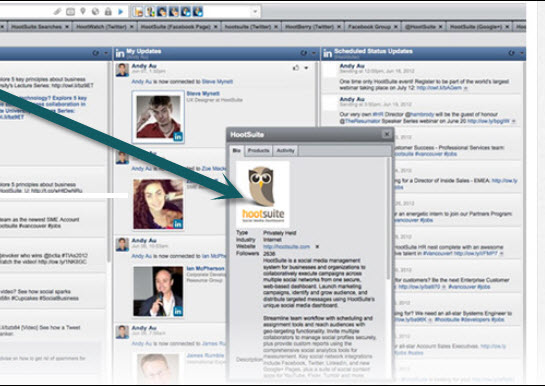Open the hootsuite.com website link
The height and width of the screenshot is (386, 545).
[x=286, y=247]
